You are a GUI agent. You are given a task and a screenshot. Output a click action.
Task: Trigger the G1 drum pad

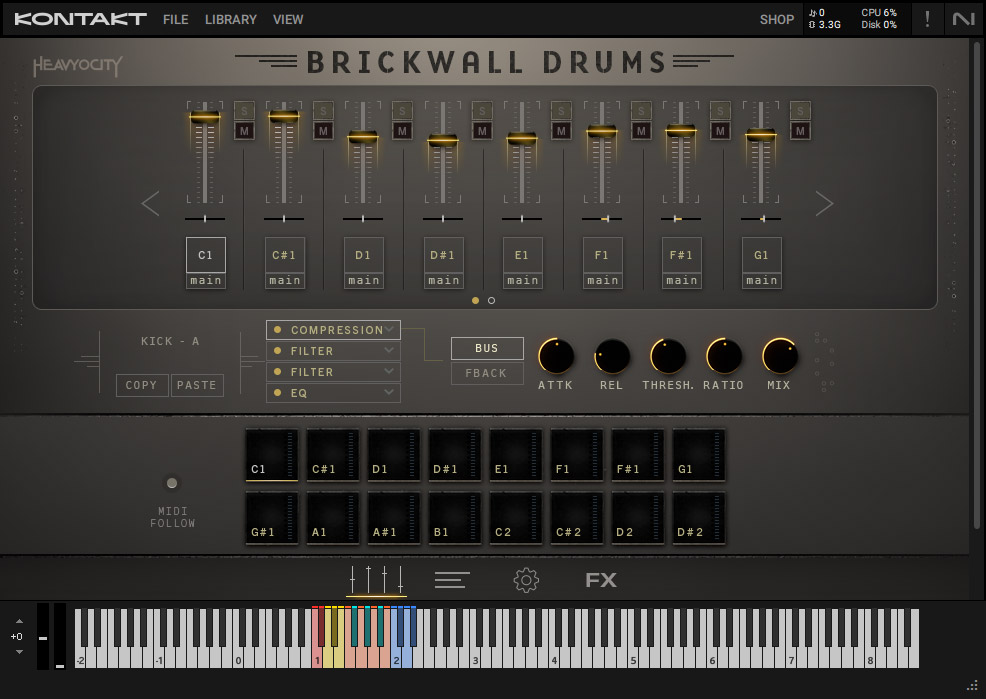[x=699, y=454]
